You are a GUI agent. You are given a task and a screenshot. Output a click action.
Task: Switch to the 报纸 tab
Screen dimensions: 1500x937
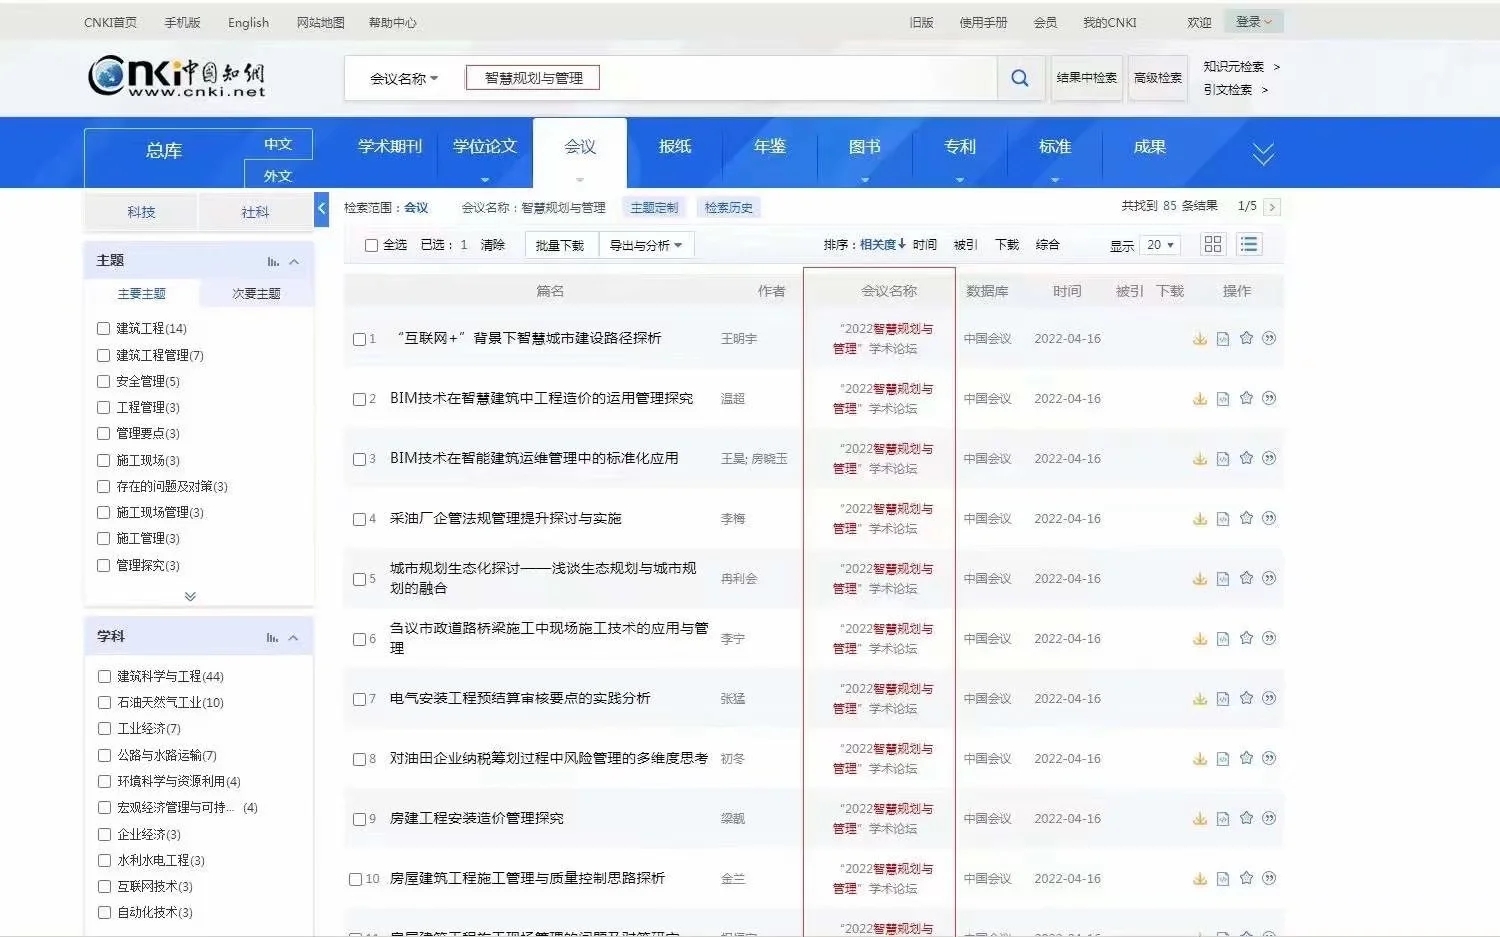coord(675,147)
